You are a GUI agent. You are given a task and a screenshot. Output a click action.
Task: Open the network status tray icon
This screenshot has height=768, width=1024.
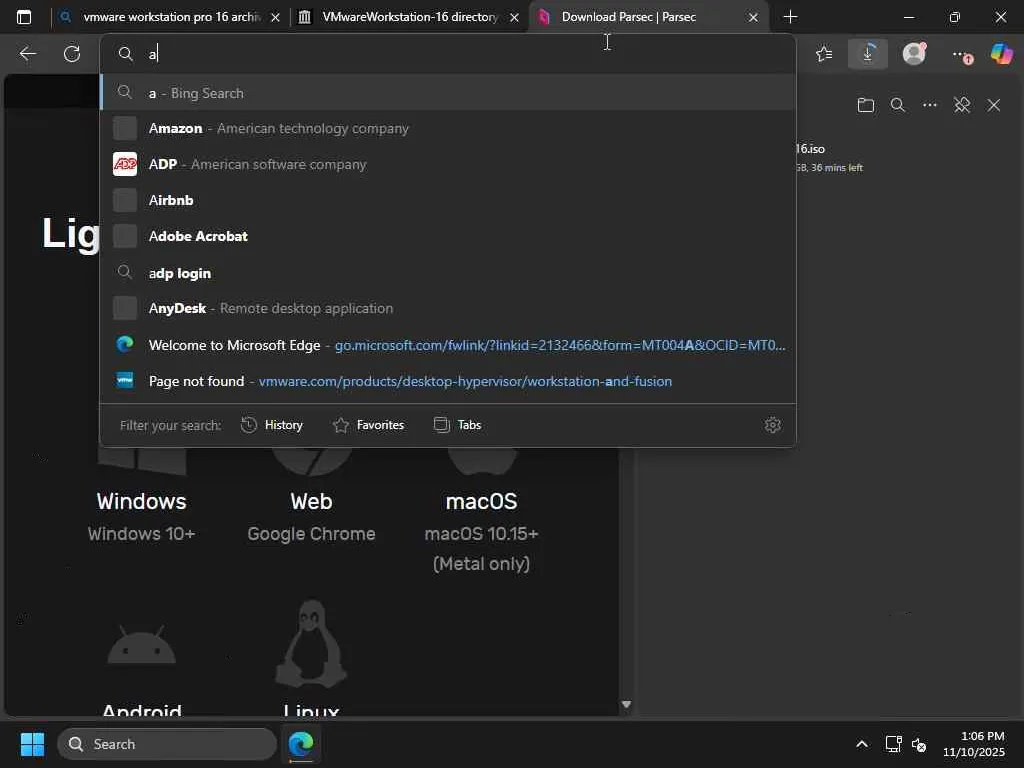(x=893, y=744)
